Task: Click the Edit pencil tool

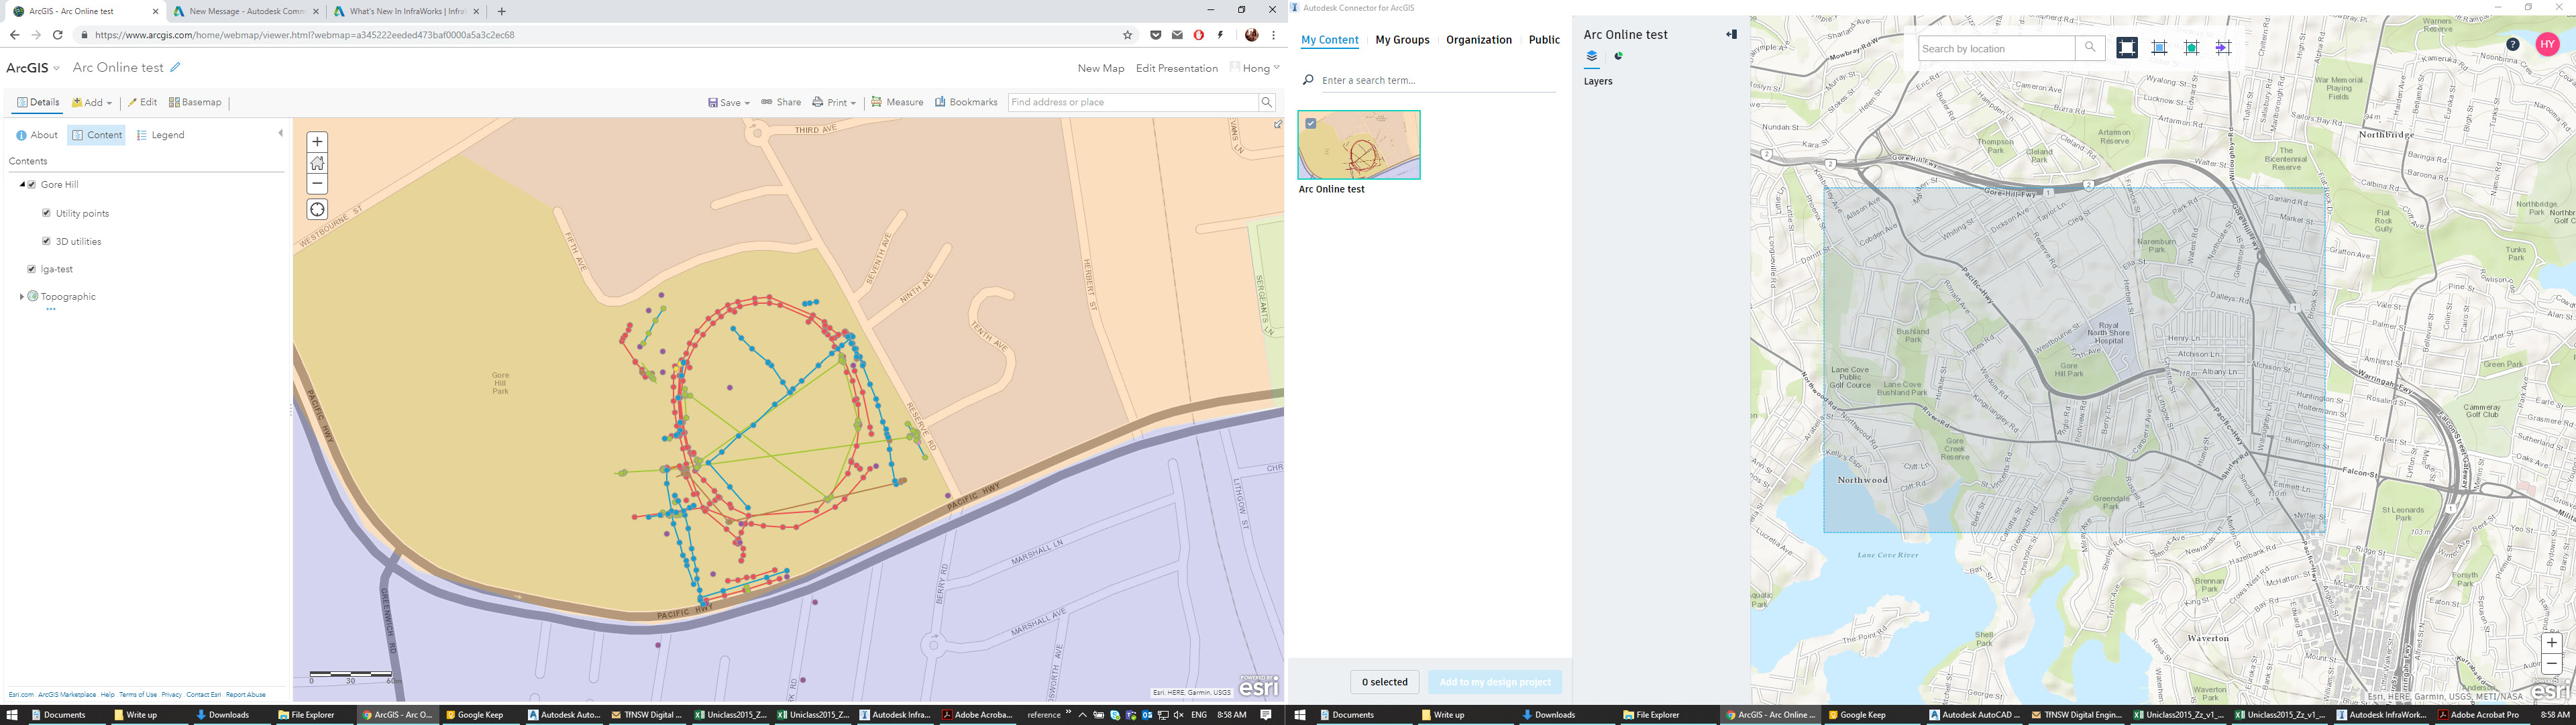Action: pos(143,102)
